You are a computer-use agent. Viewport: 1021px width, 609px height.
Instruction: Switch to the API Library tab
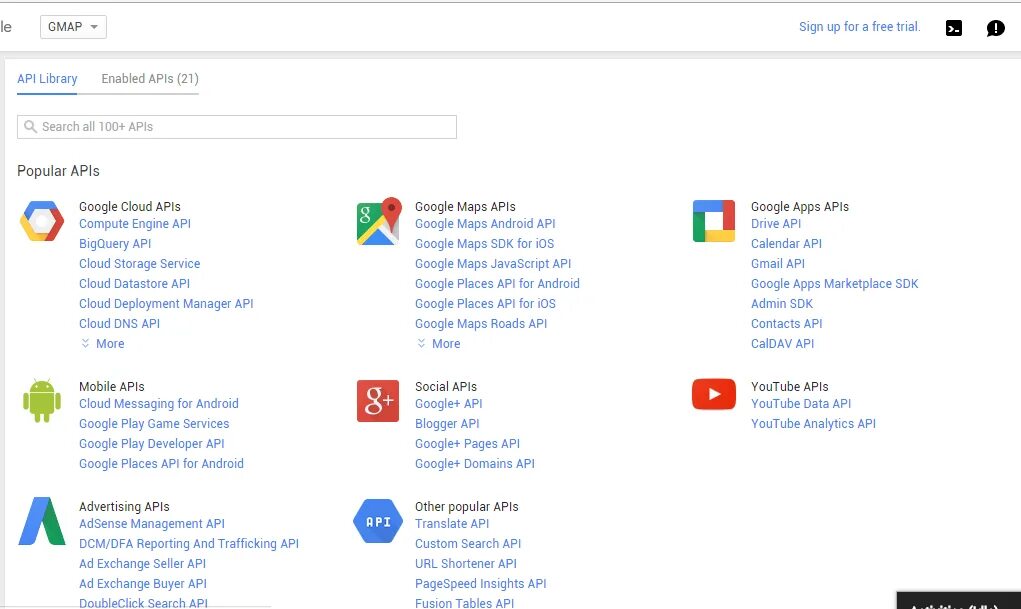(x=47, y=79)
